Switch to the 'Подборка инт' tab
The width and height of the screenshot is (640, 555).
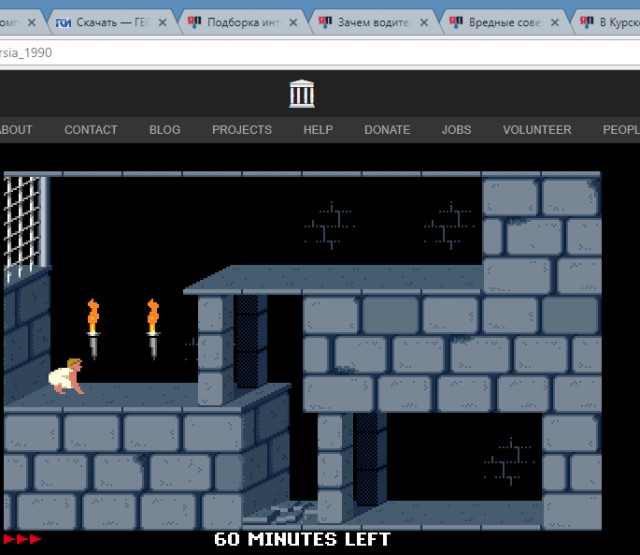point(244,22)
